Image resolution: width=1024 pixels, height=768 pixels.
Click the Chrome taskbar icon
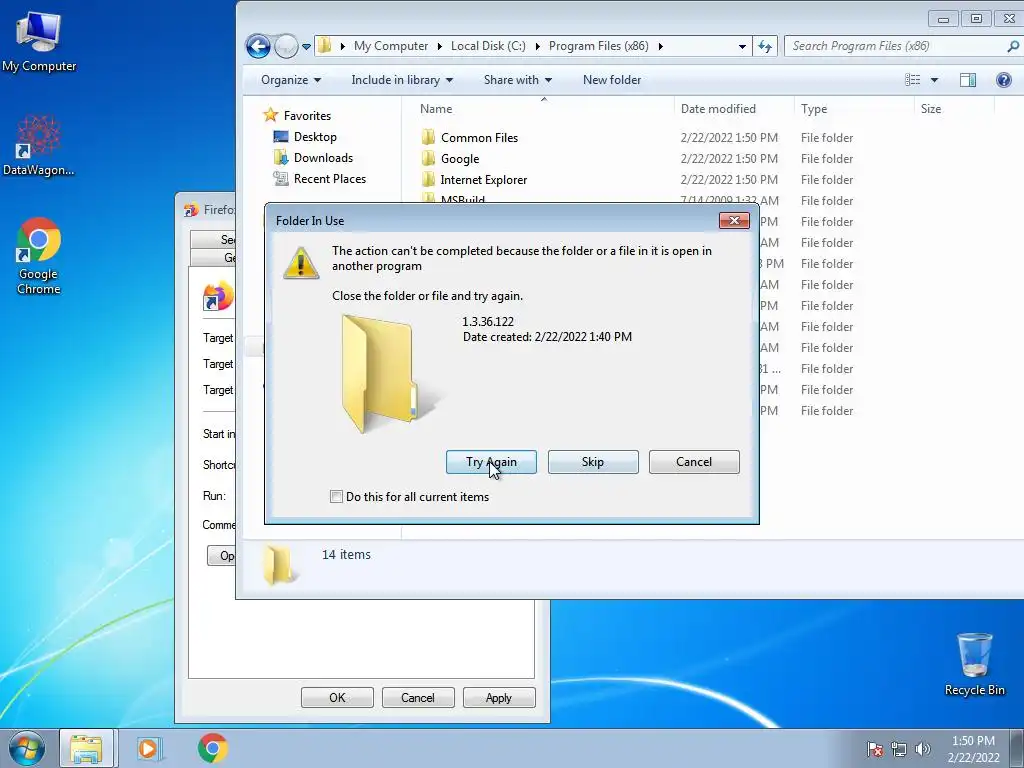213,748
